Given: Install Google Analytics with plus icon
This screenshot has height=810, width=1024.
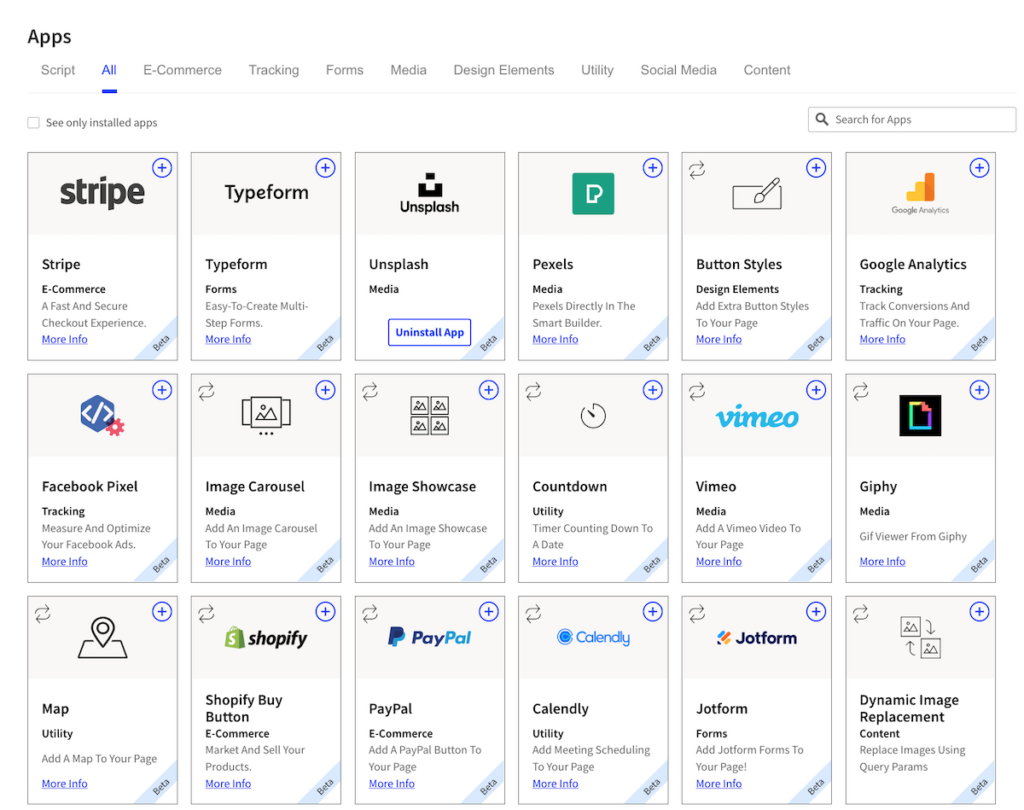Looking at the screenshot, I should [979, 168].
